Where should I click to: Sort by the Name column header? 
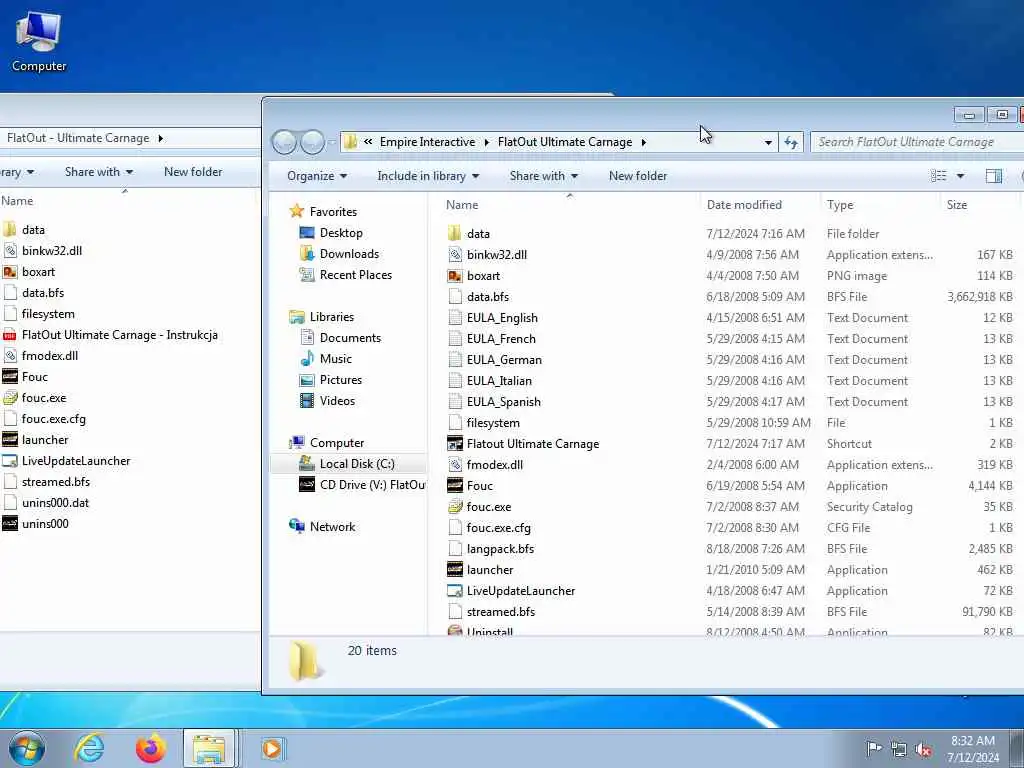[x=462, y=204]
